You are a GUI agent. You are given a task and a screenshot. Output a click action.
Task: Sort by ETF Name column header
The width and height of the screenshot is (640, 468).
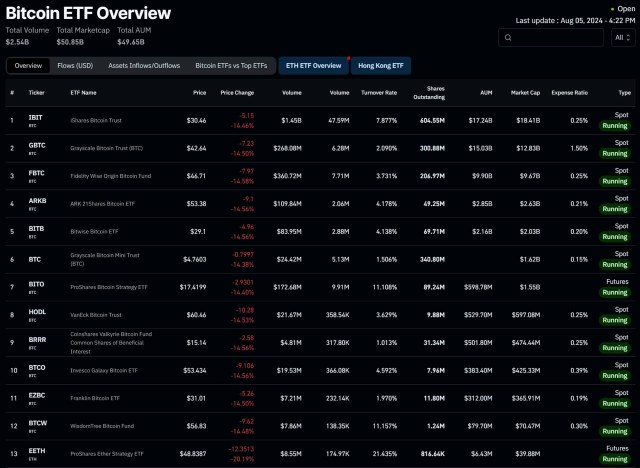point(83,93)
